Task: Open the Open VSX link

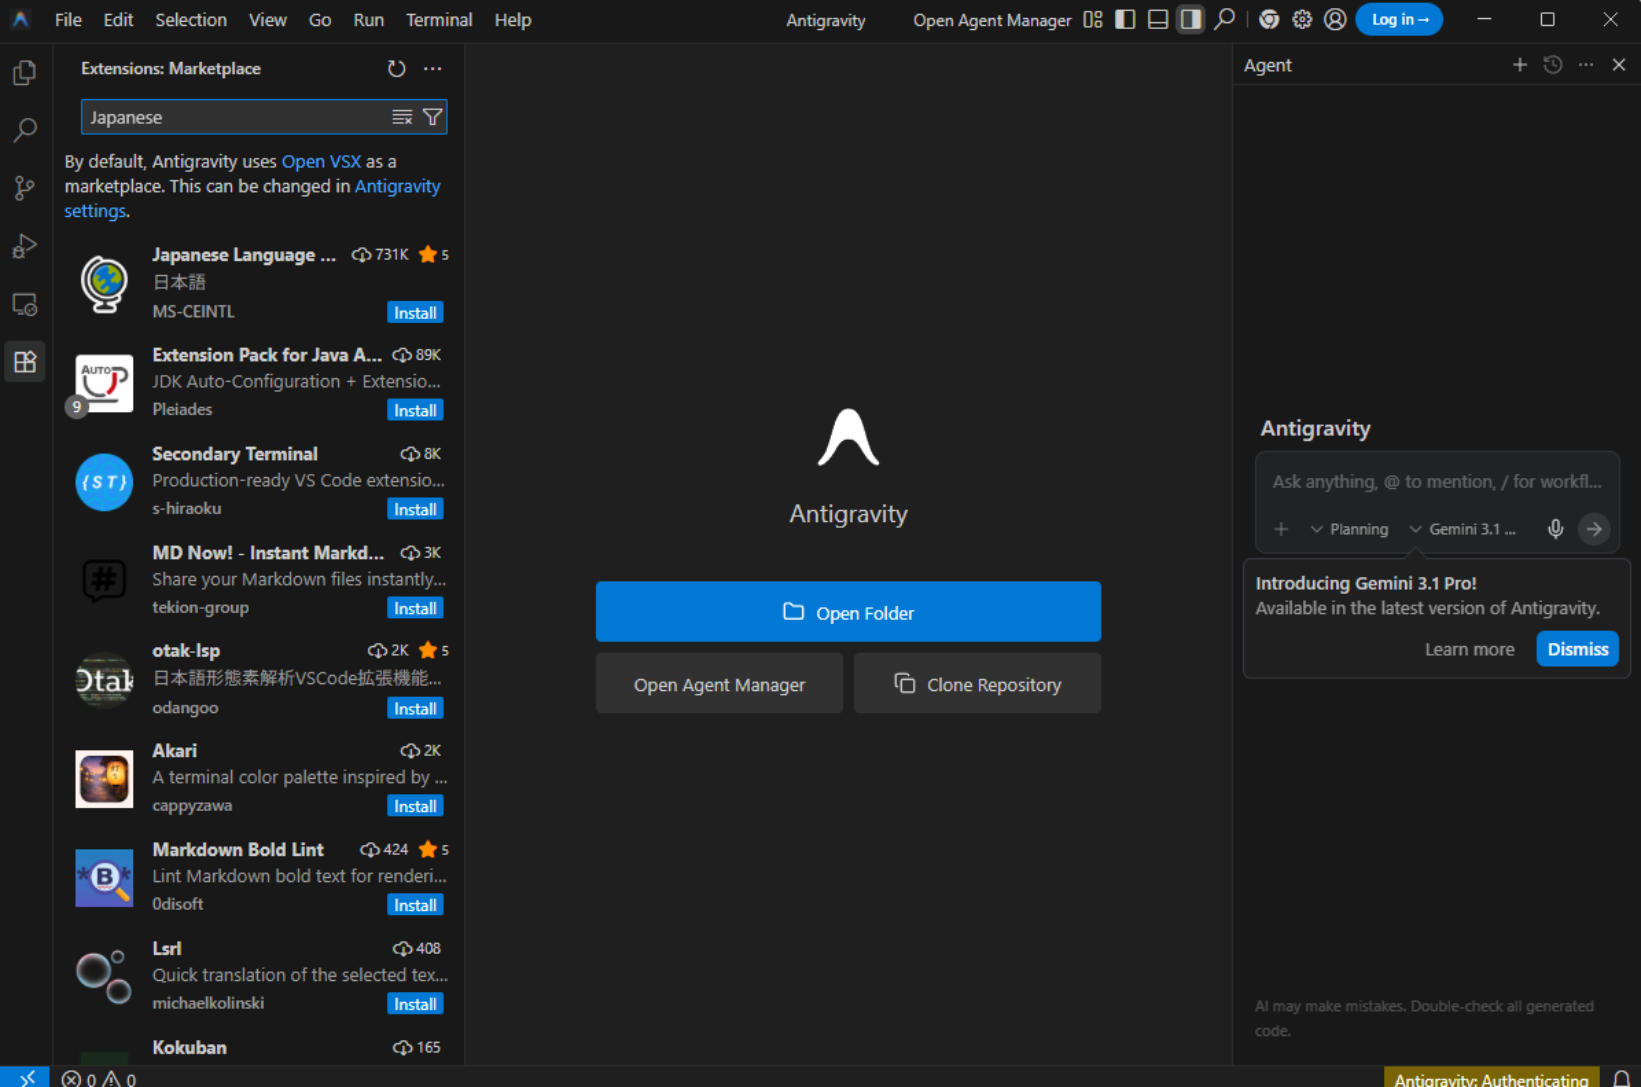Action: 321,161
